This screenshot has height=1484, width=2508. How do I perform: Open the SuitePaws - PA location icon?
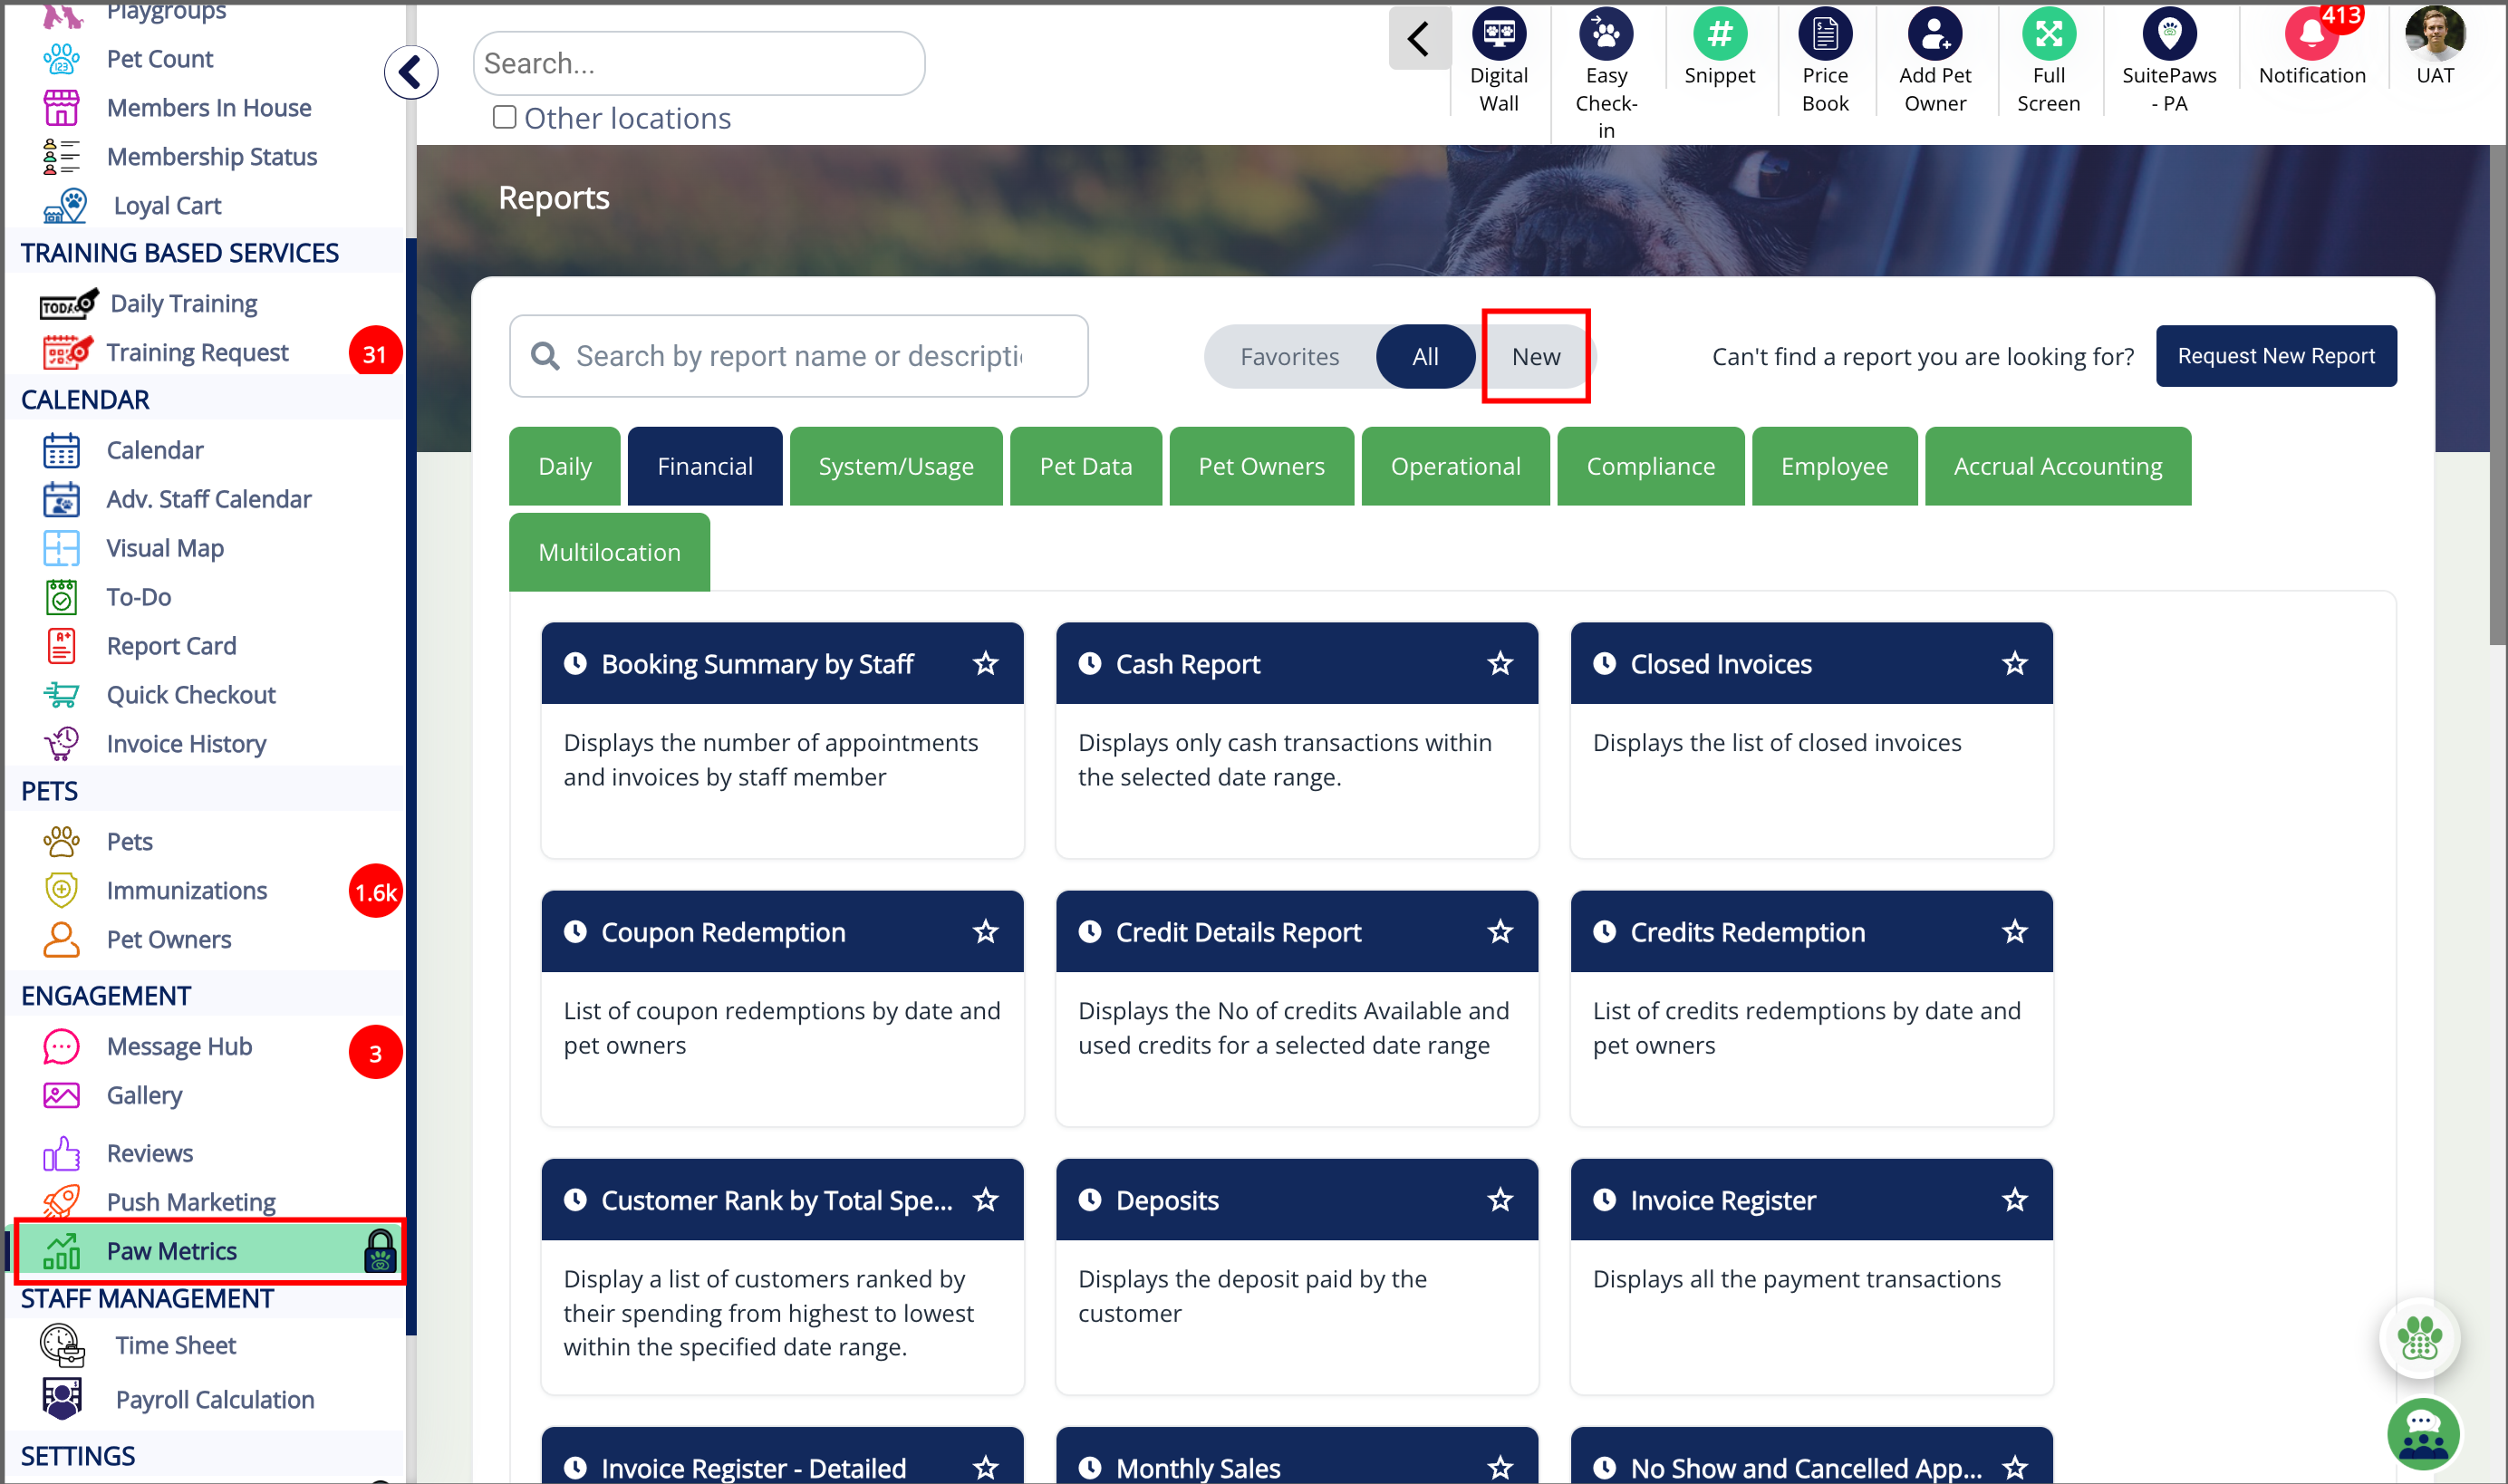2168,34
